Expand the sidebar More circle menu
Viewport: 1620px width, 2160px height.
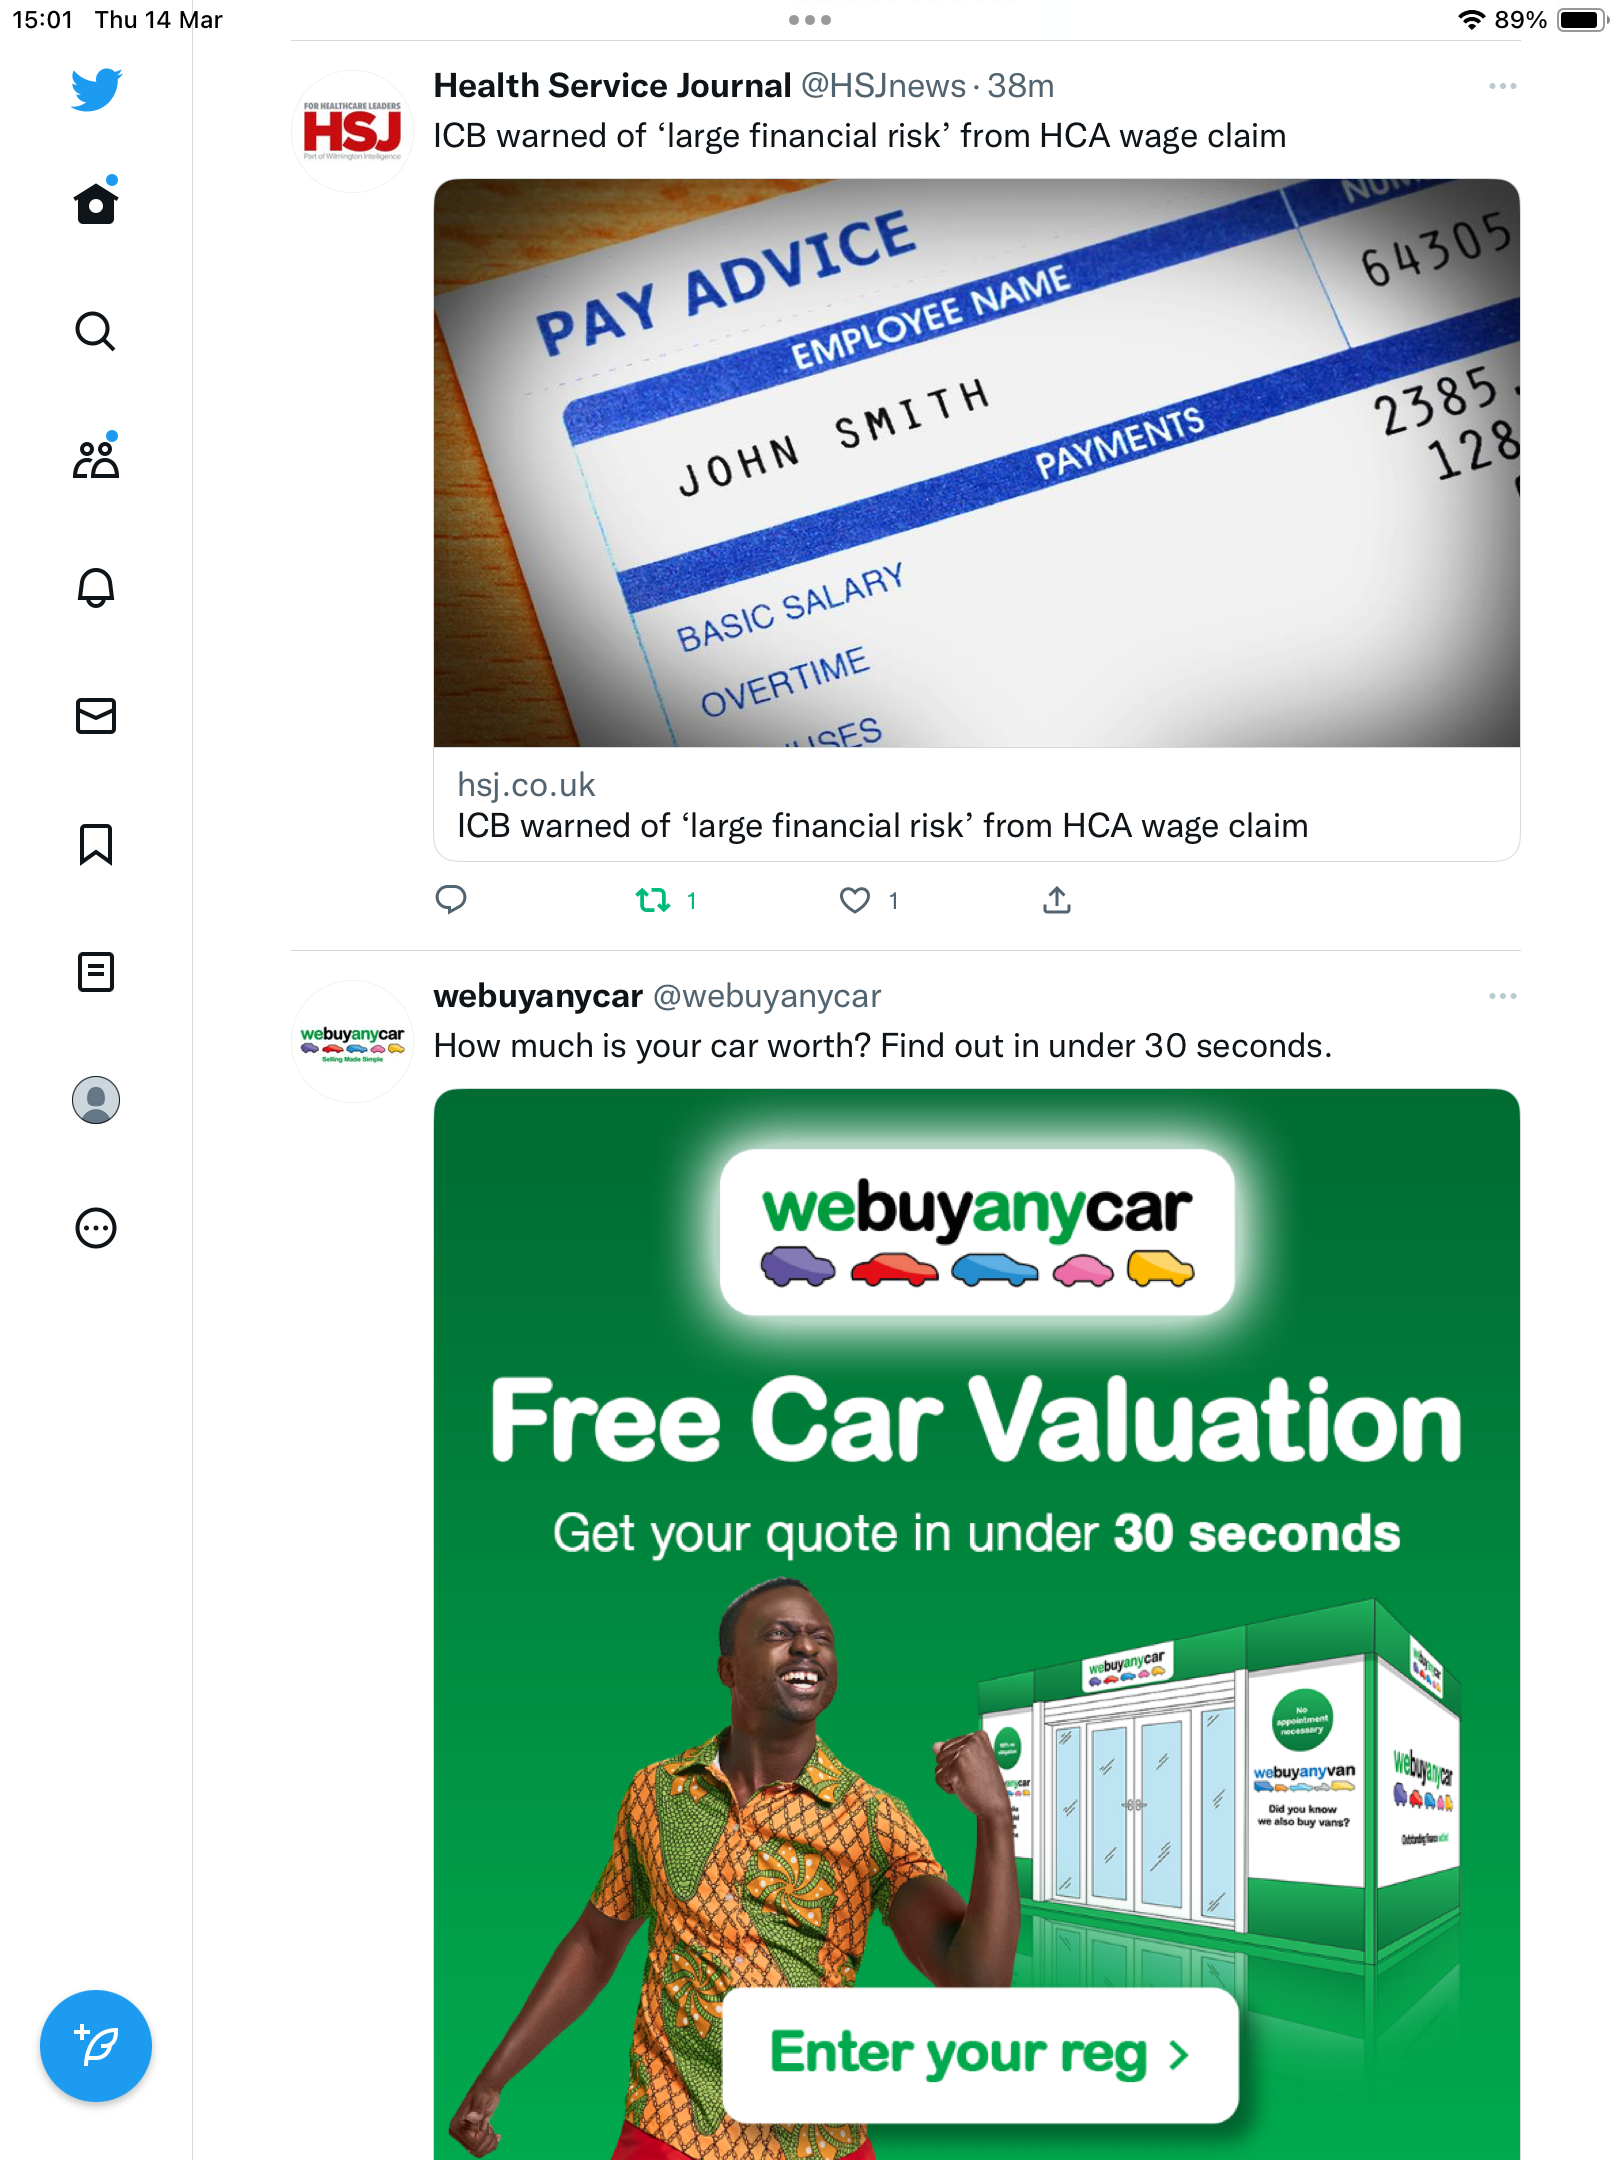tap(96, 1228)
